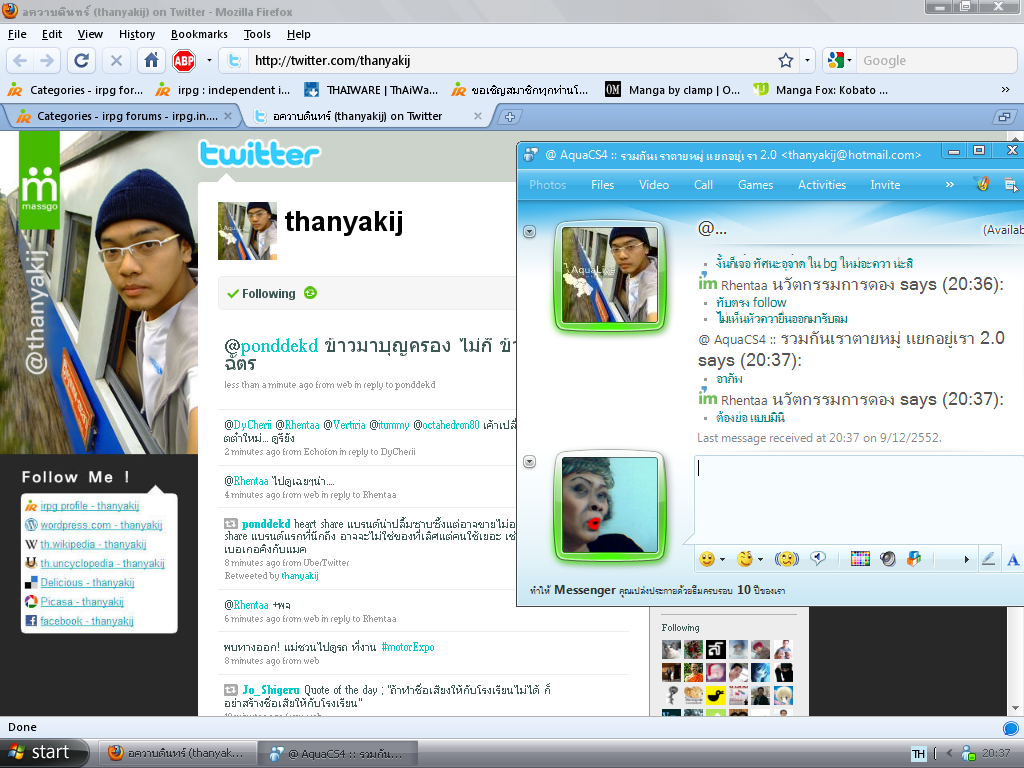This screenshot has height=768, width=1024.
Task: Switch to the irpg forums tab
Action: 124,116
